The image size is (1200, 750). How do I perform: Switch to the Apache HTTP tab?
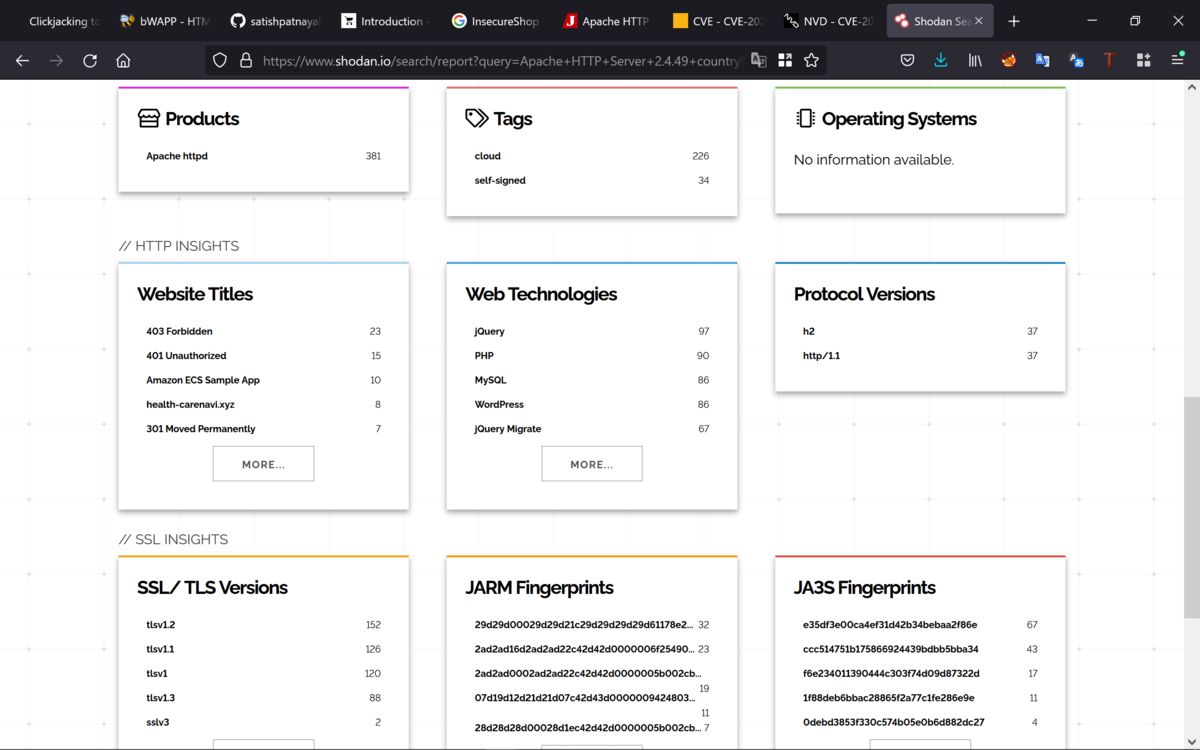coord(607,21)
